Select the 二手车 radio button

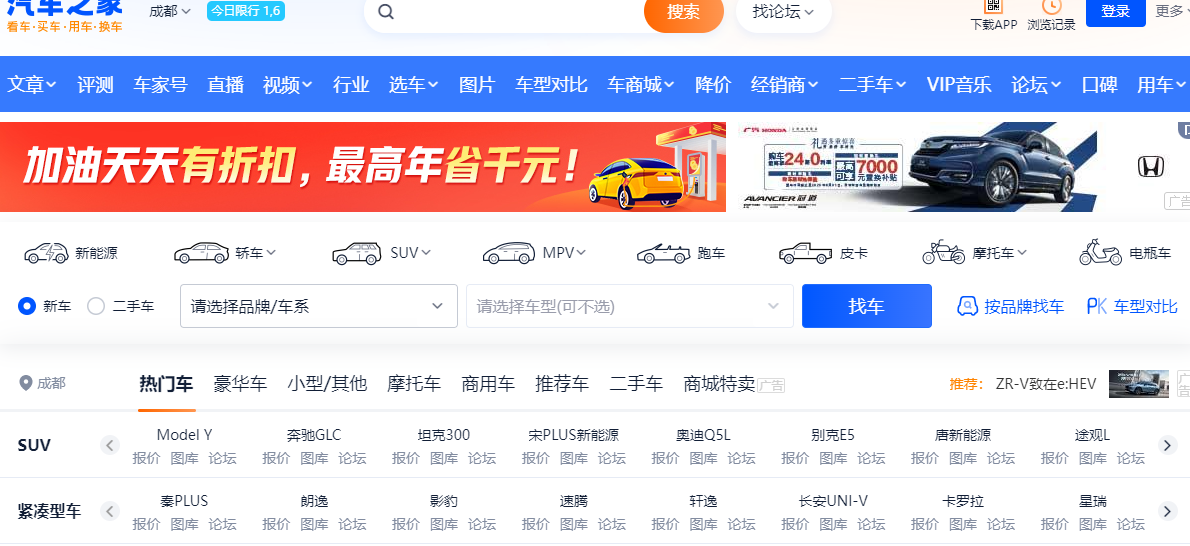(96, 306)
